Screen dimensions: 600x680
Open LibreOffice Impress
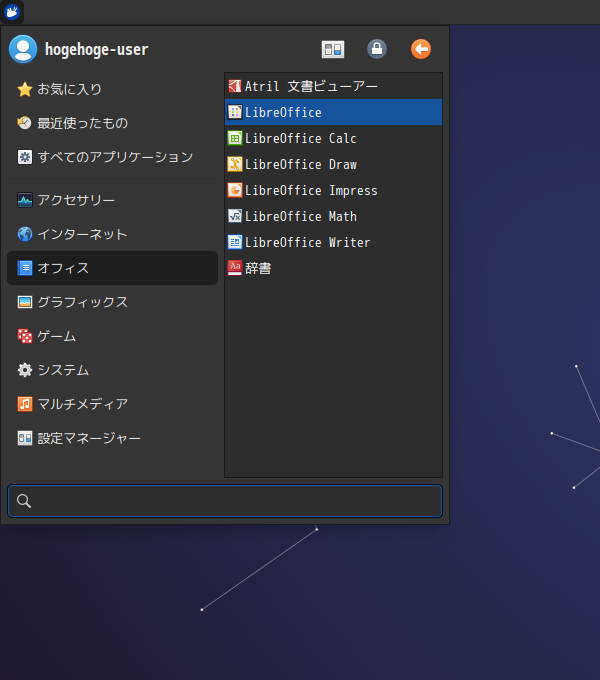coord(333,190)
